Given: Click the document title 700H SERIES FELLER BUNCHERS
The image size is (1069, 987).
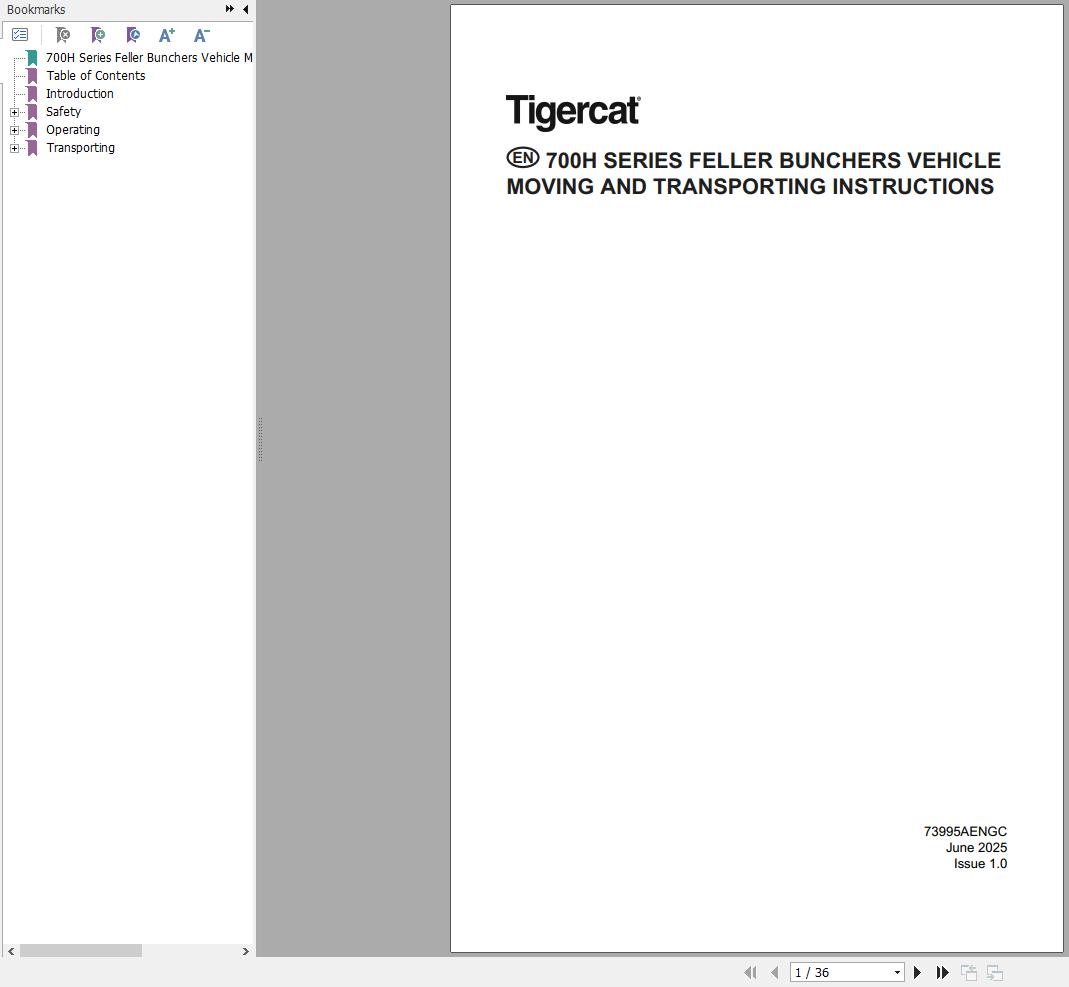Looking at the screenshot, I should pos(753,173).
